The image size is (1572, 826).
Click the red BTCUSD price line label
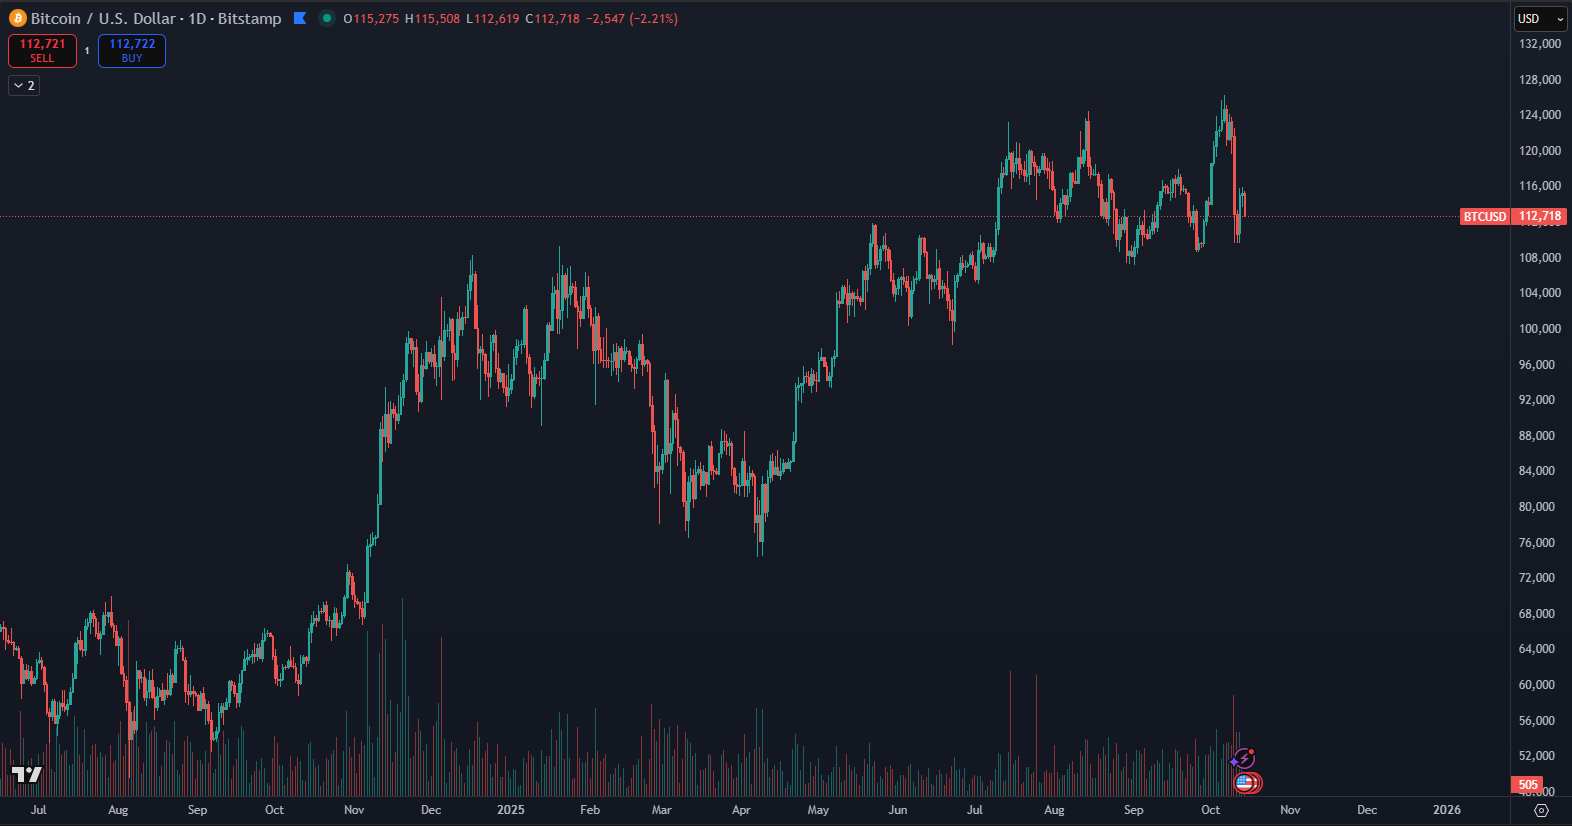(1484, 216)
